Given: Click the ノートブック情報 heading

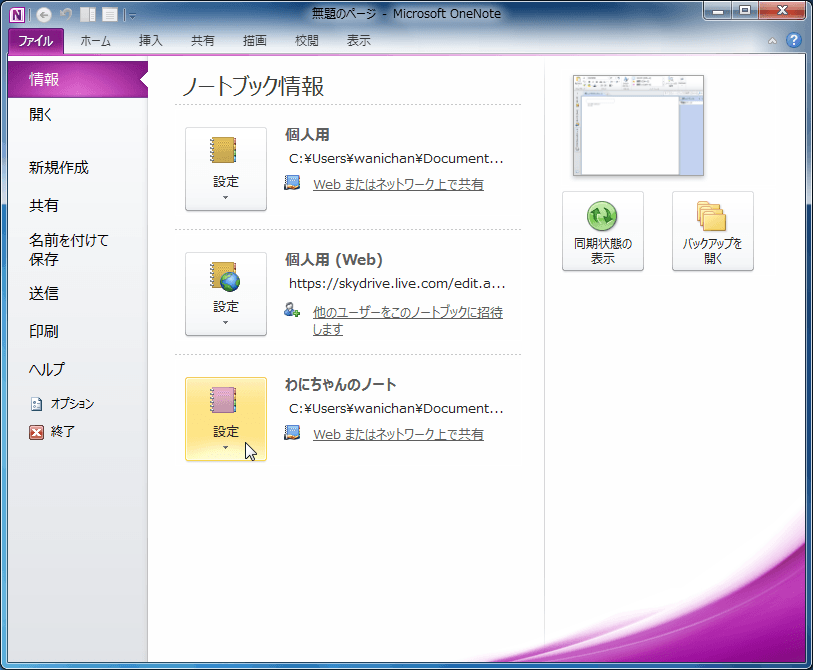Looking at the screenshot, I should click(254, 86).
